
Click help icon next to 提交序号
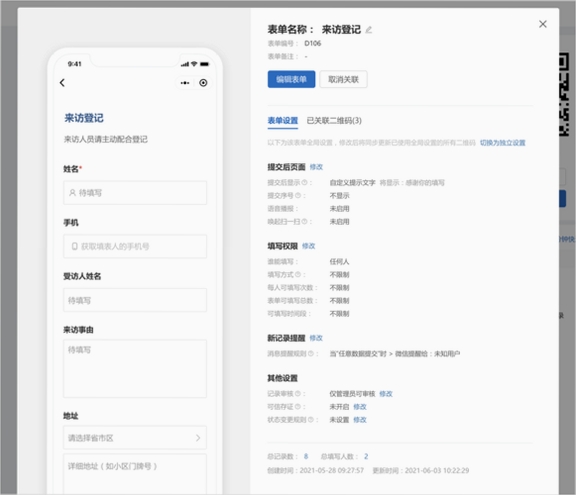[x=298, y=196]
